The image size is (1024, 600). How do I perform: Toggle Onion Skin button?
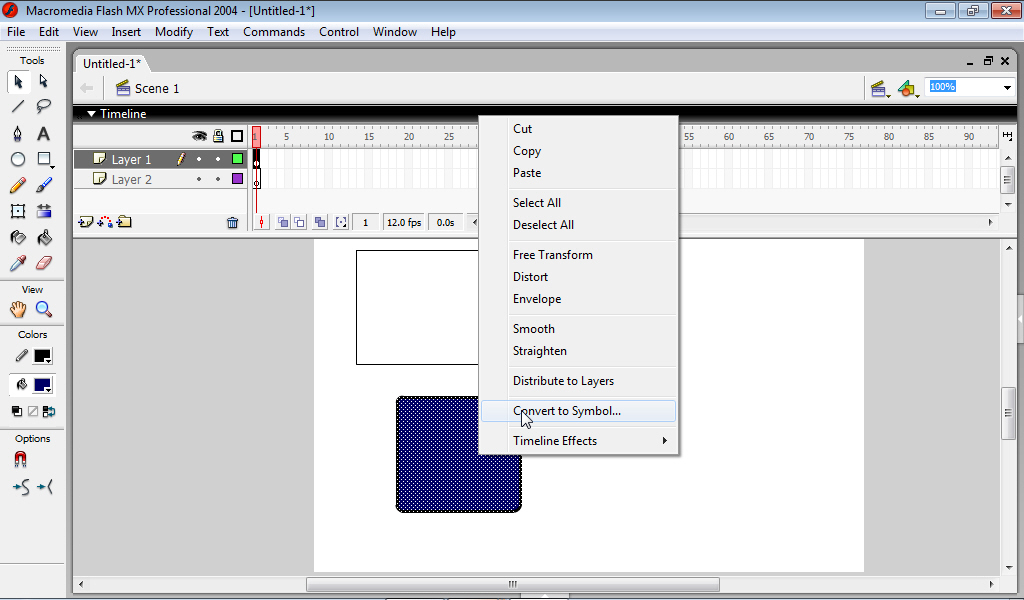(283, 223)
